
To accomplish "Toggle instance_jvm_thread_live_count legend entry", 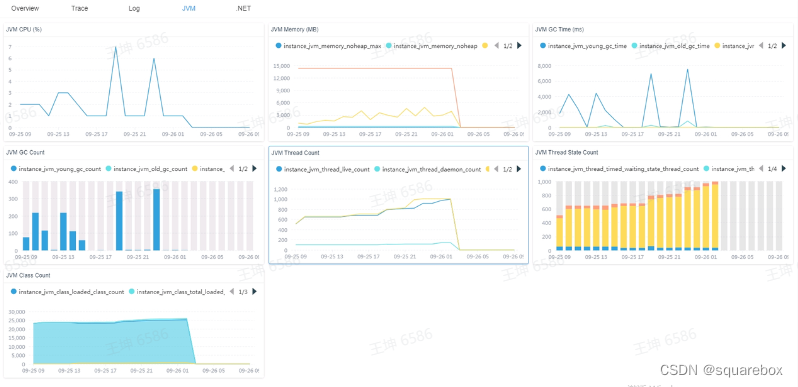I will pyautogui.click(x=323, y=169).
